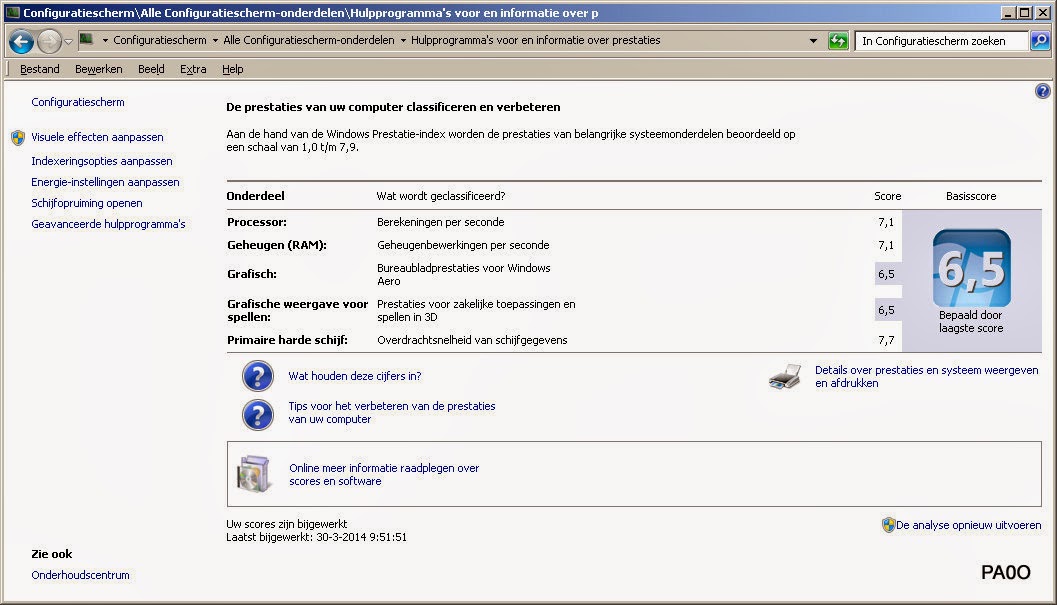Open the Beeld menu

[151, 69]
